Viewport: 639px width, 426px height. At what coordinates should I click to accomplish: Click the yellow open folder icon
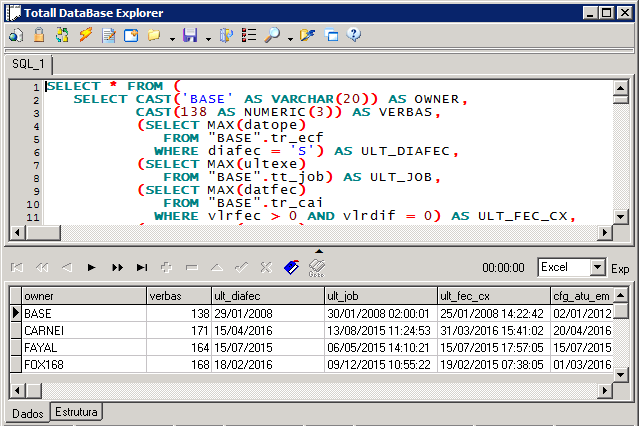[x=154, y=35]
